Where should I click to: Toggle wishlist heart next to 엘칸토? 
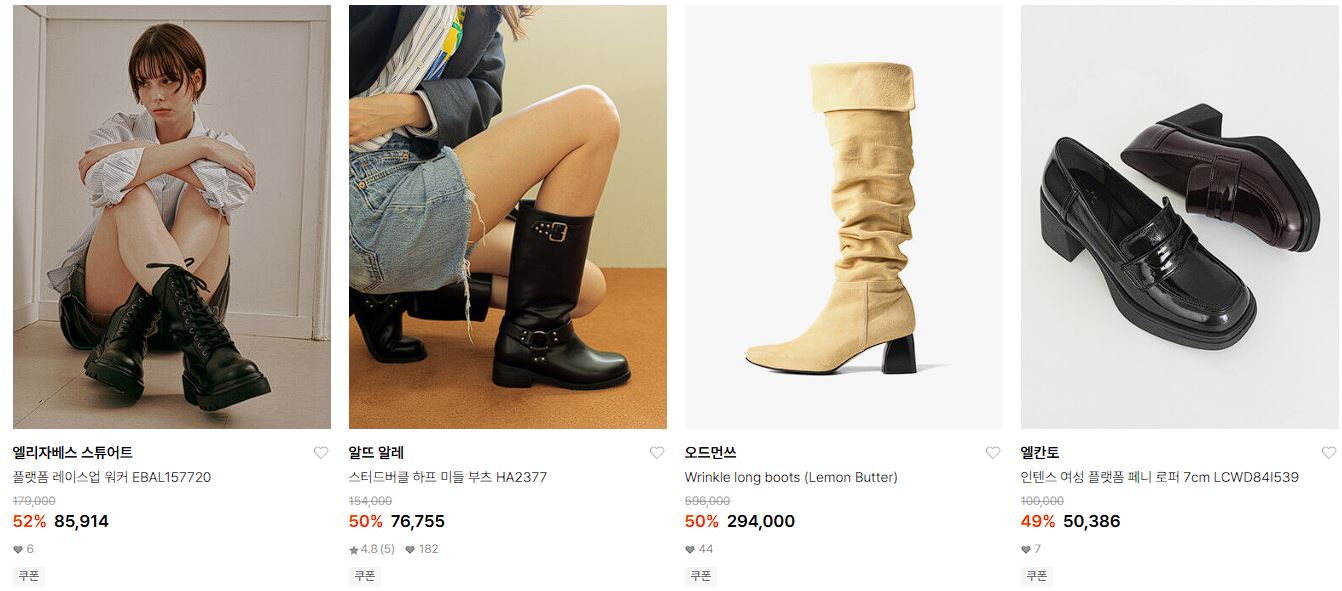coord(1329,453)
